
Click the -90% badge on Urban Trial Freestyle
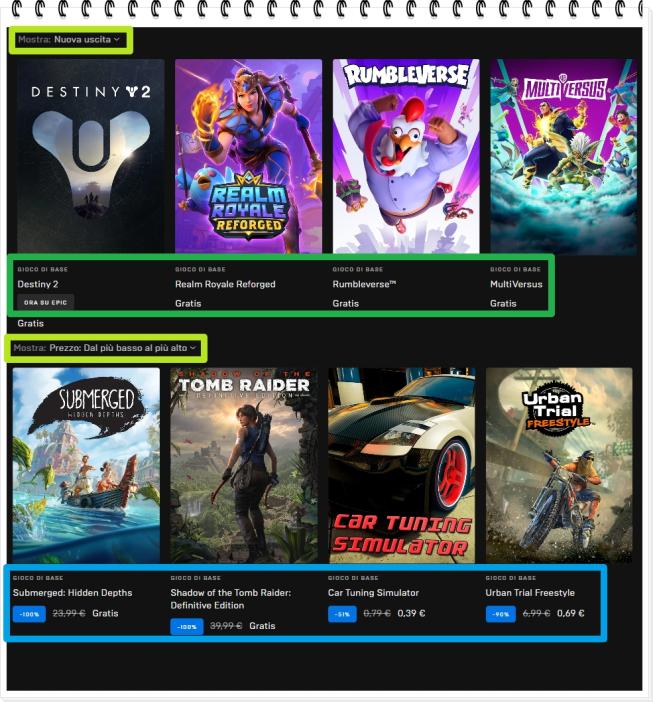coord(501,614)
